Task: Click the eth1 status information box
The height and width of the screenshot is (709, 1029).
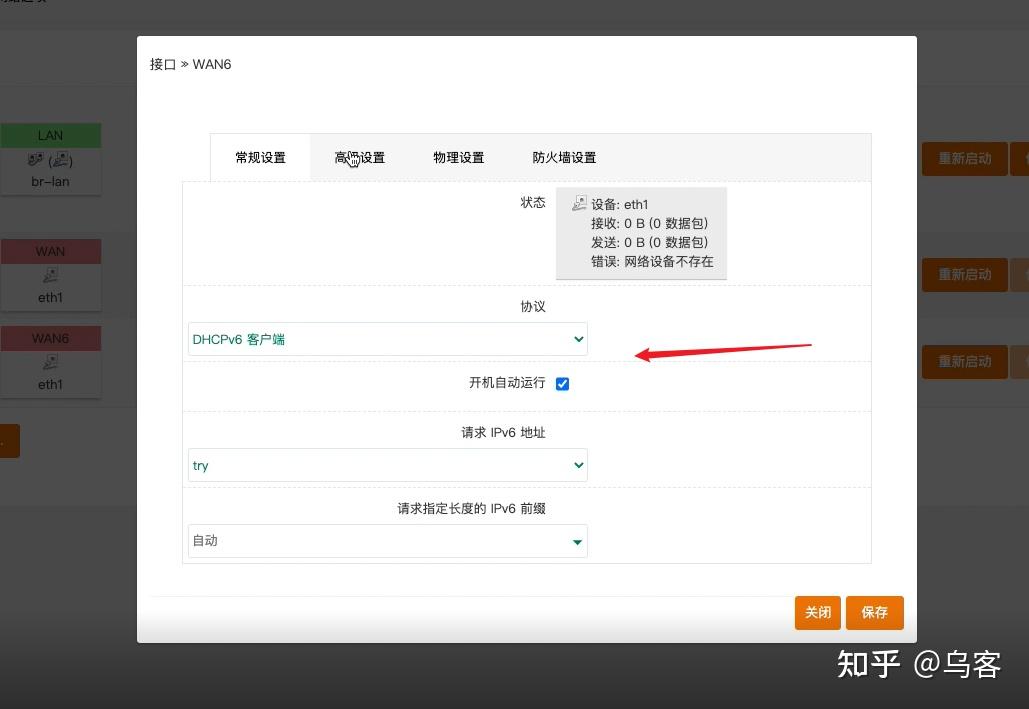Action: click(641, 232)
